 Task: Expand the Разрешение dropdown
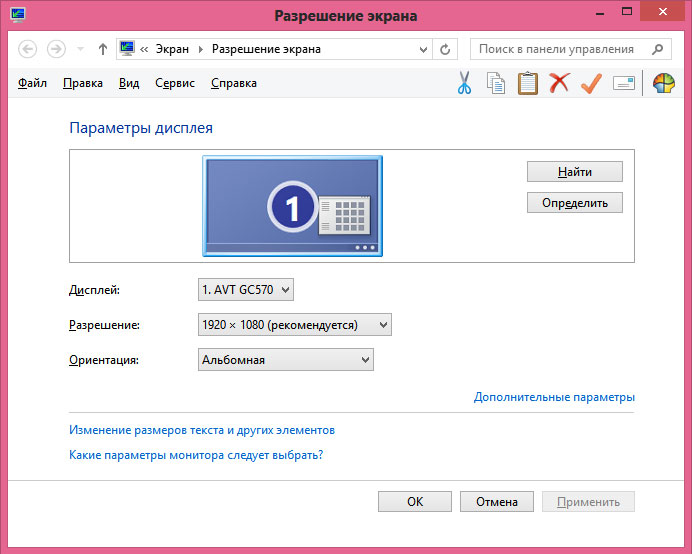(295, 325)
